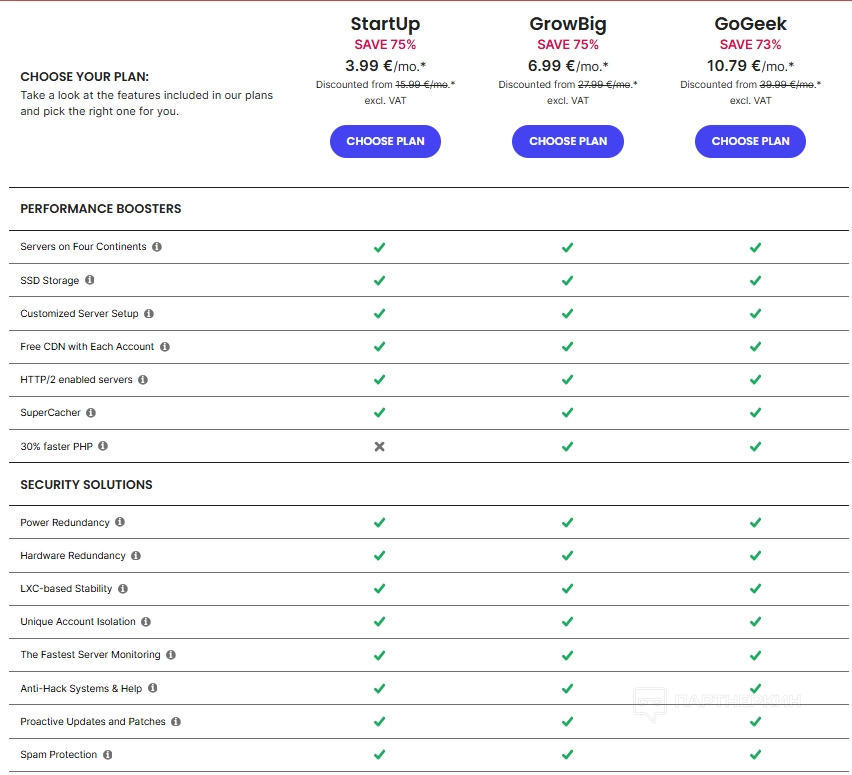Show info for Free CDN with Each Account
Screen dimensions: 852x775
[165, 347]
